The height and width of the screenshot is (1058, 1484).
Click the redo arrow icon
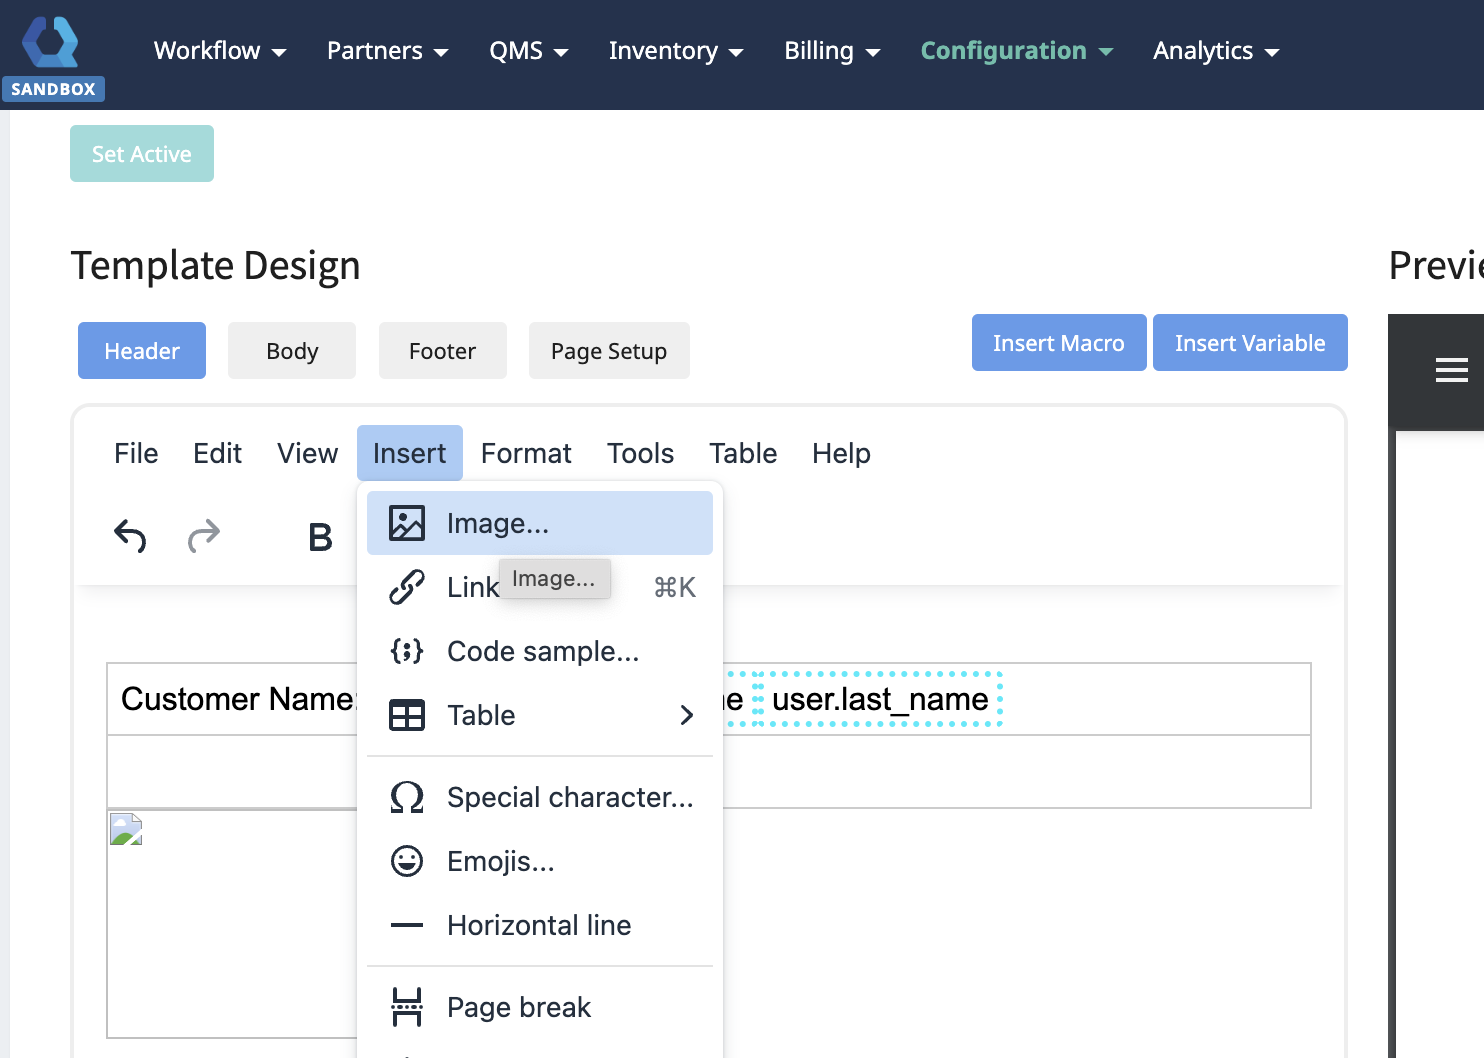point(204,536)
